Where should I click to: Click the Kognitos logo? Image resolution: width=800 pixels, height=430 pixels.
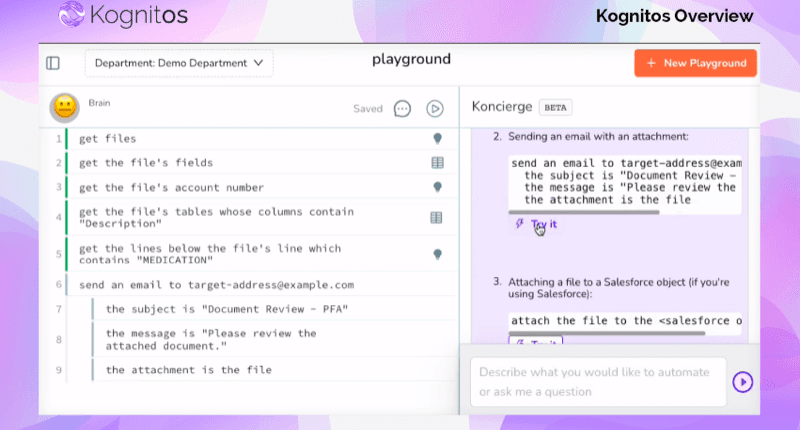[123, 15]
